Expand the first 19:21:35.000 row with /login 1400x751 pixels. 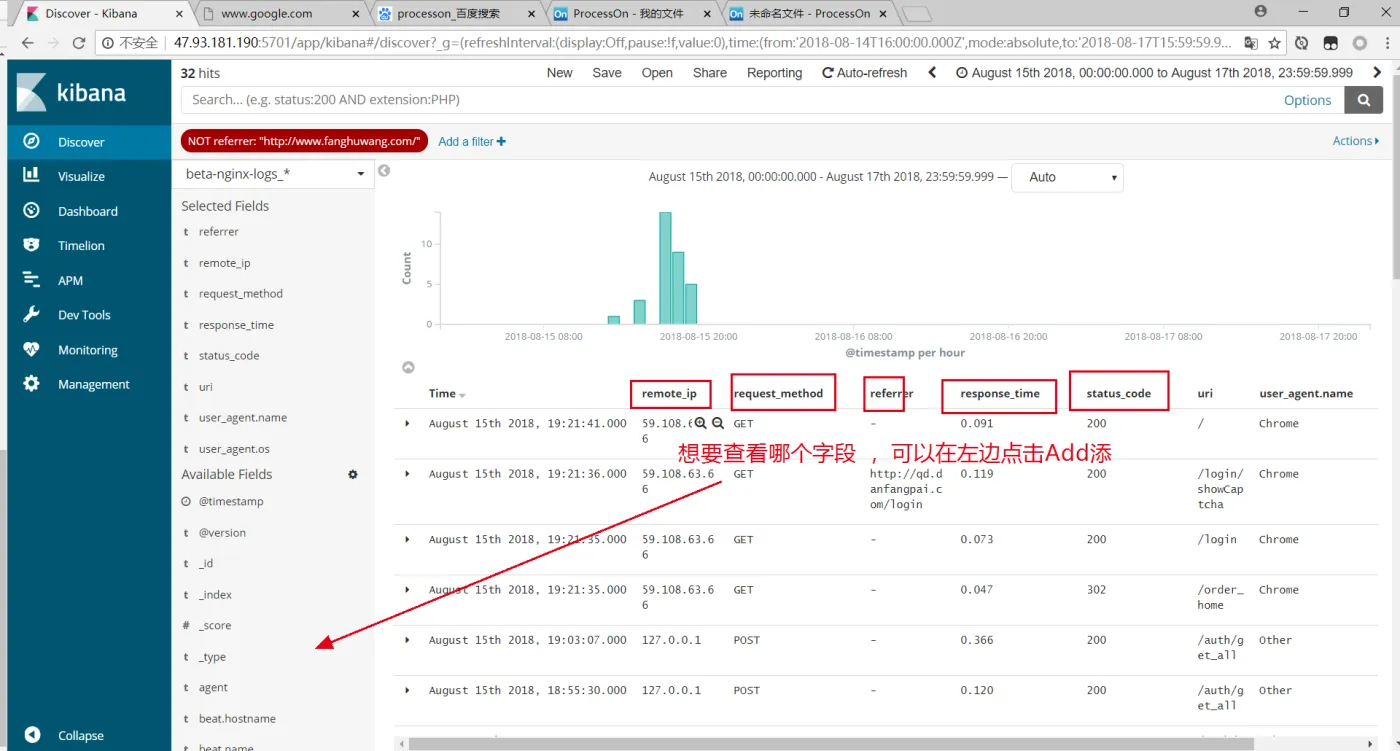(407, 539)
